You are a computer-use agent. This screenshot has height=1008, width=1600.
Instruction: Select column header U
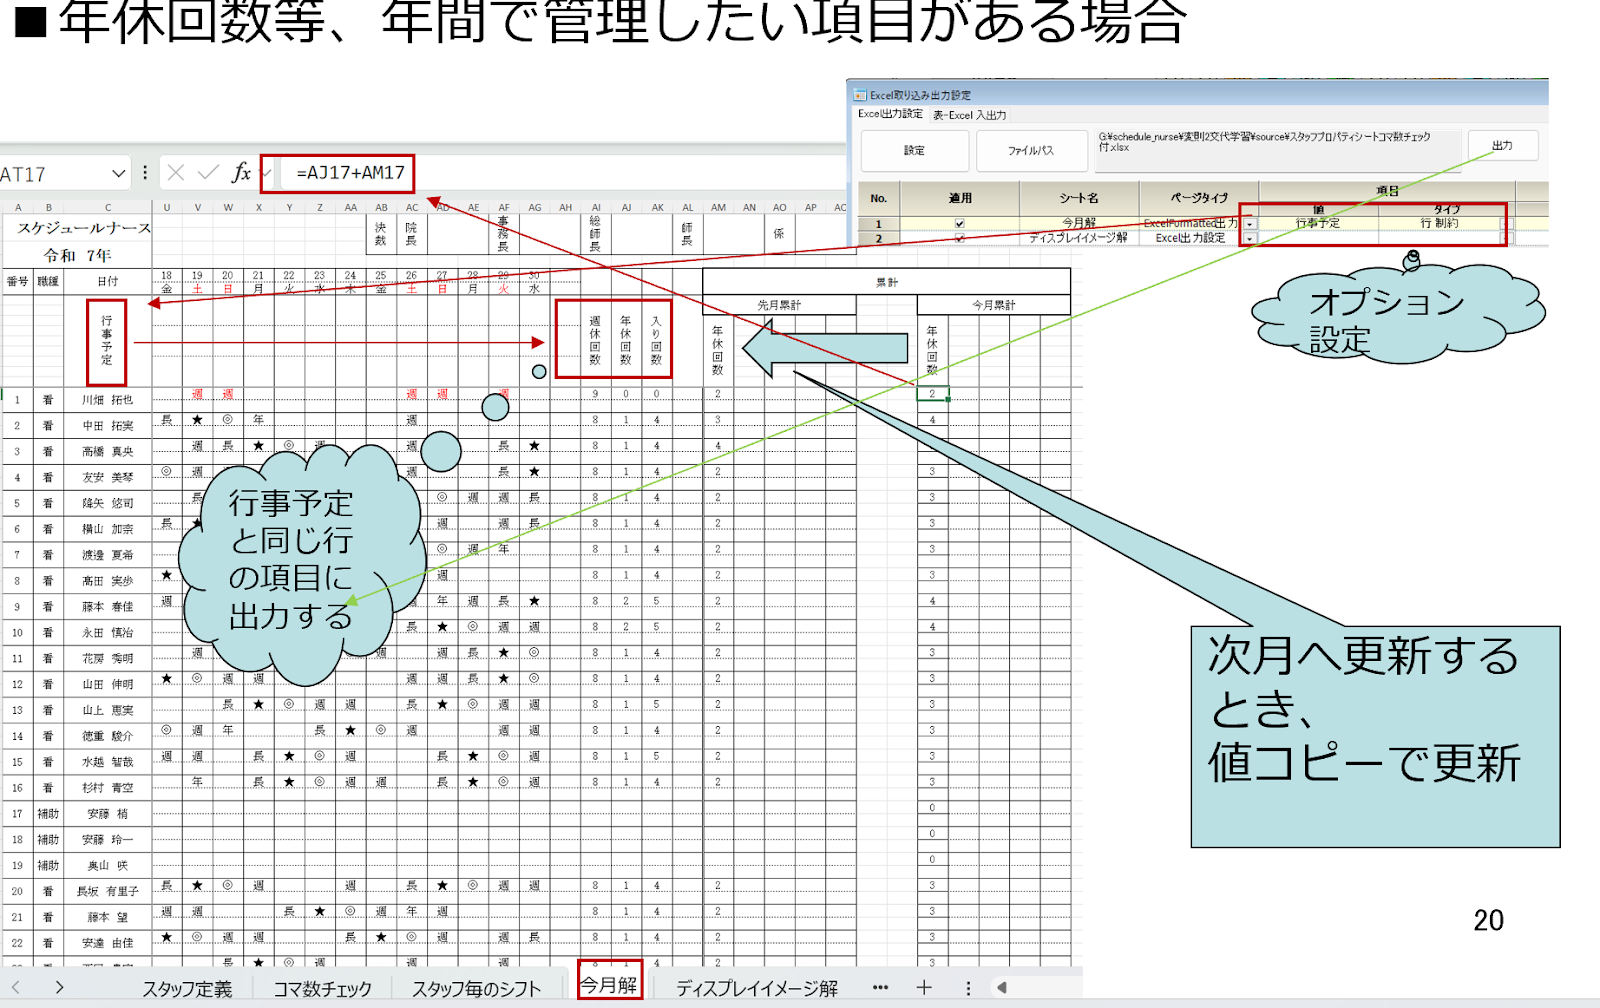point(167,208)
